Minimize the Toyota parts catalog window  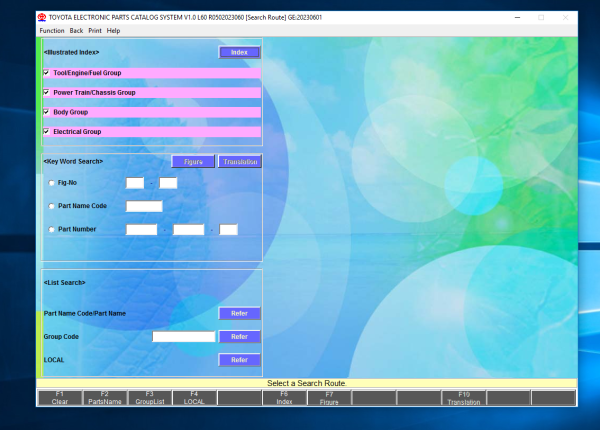point(517,18)
